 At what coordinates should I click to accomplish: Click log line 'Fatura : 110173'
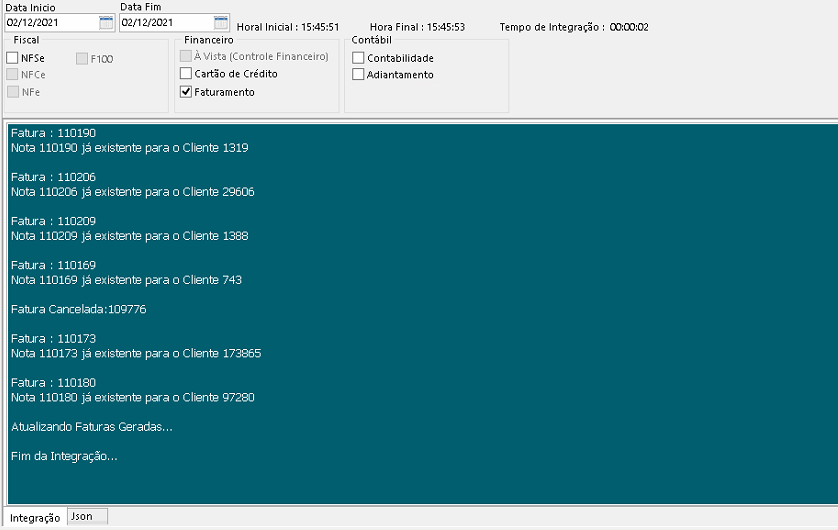pos(53,339)
